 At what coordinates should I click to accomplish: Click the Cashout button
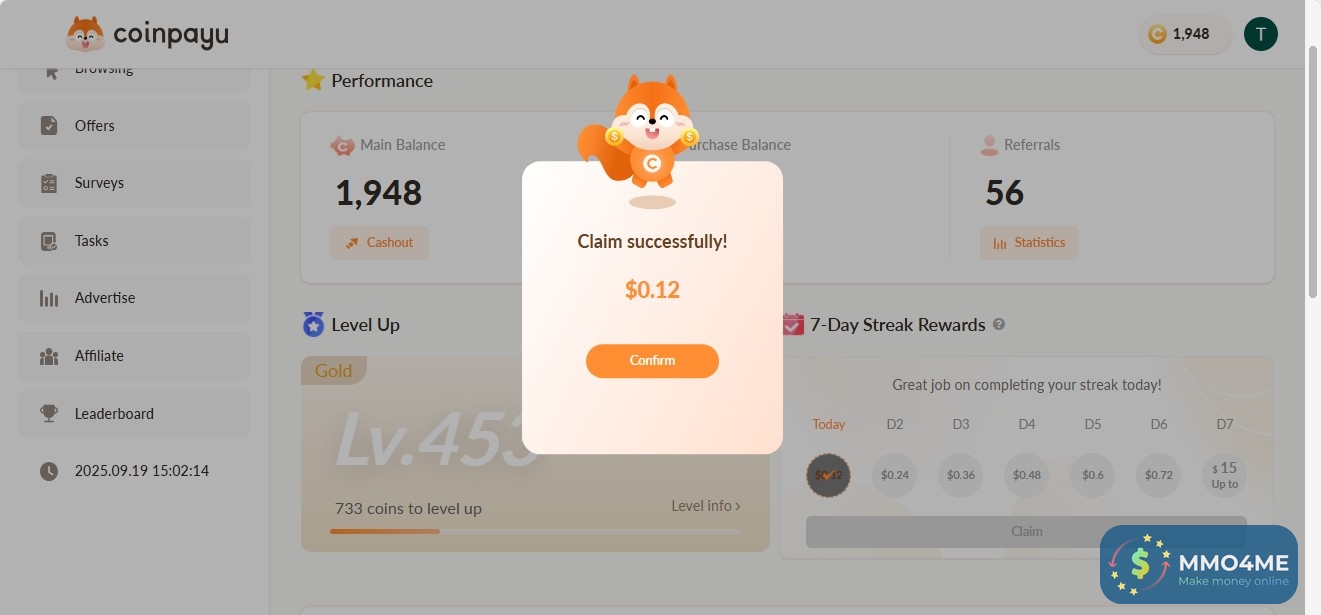coord(379,242)
